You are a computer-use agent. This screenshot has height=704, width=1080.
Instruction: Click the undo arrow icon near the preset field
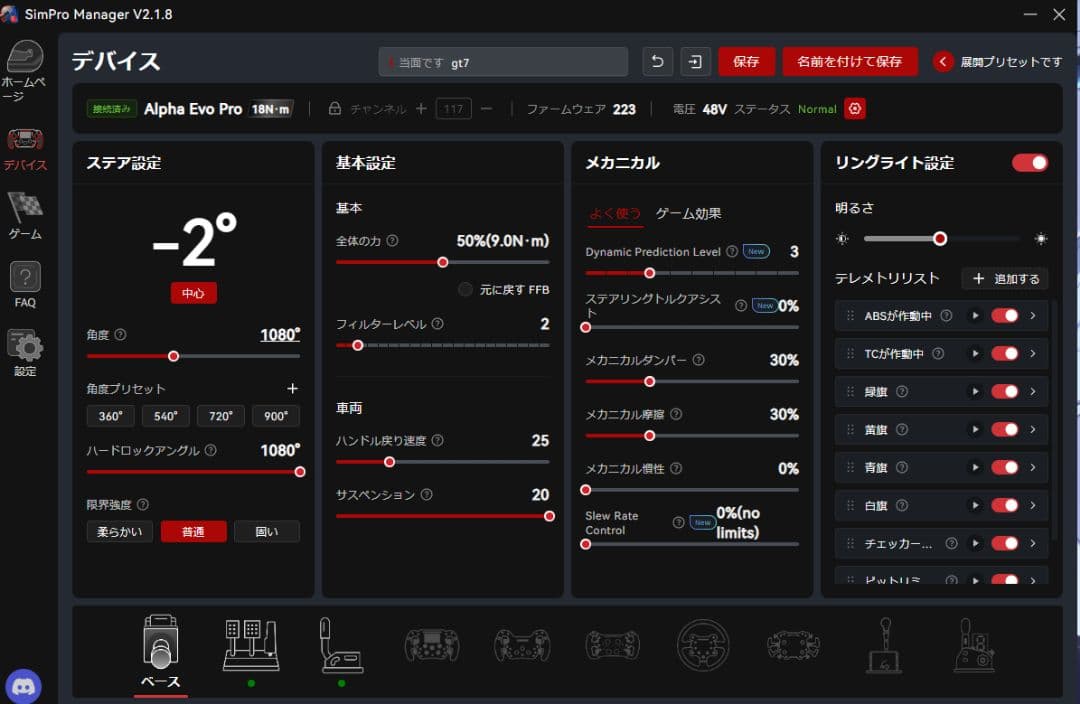click(657, 61)
